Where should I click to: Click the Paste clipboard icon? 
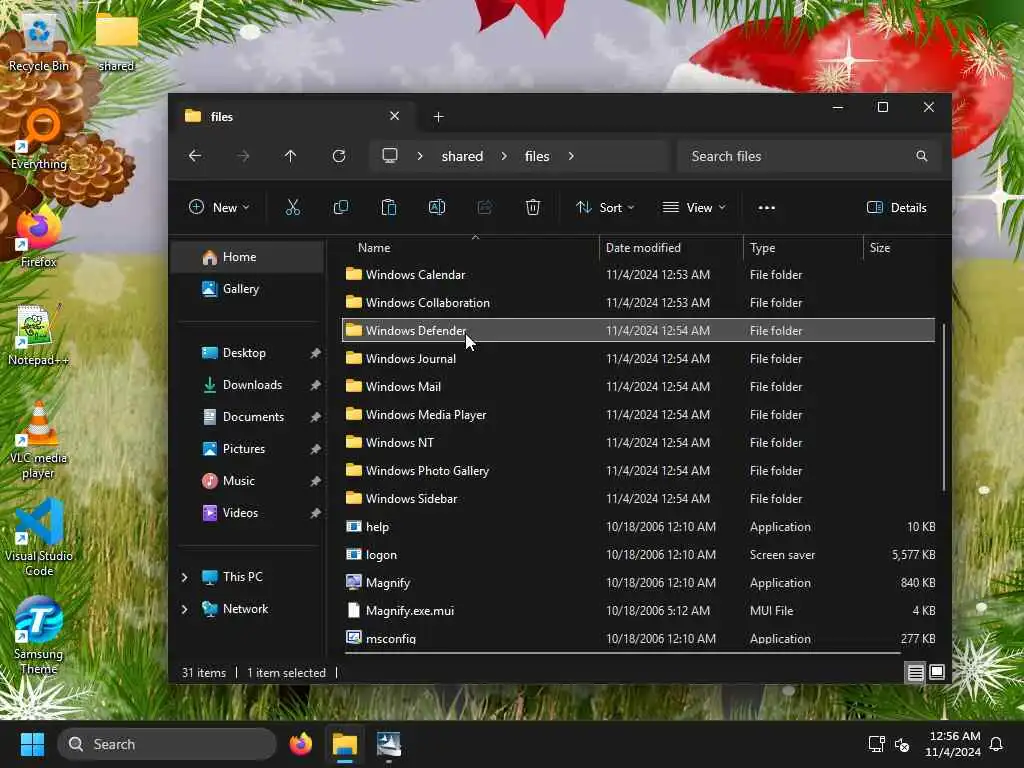[x=389, y=208]
